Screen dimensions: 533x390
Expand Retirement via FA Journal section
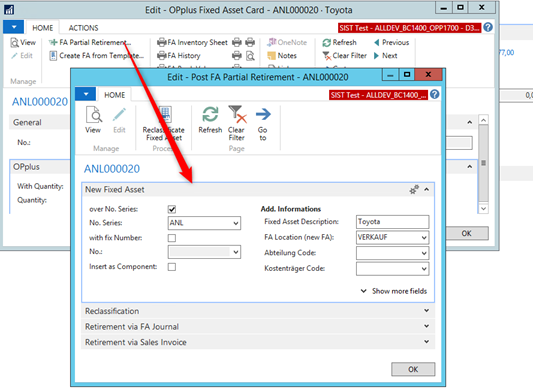258,326
